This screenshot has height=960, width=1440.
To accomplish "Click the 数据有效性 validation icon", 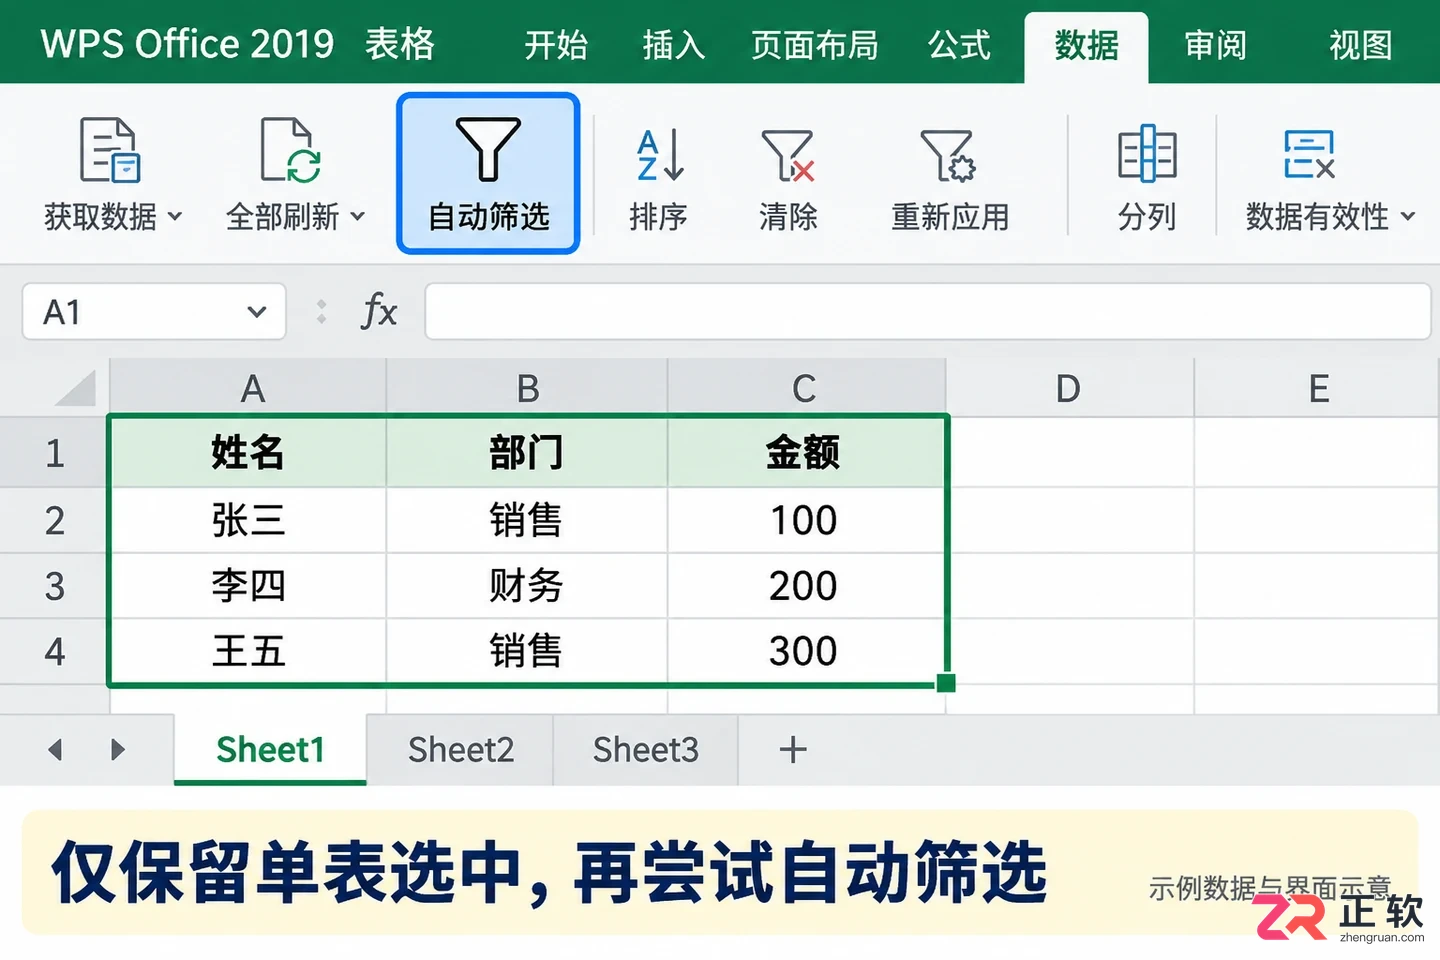I will pos(1310,154).
